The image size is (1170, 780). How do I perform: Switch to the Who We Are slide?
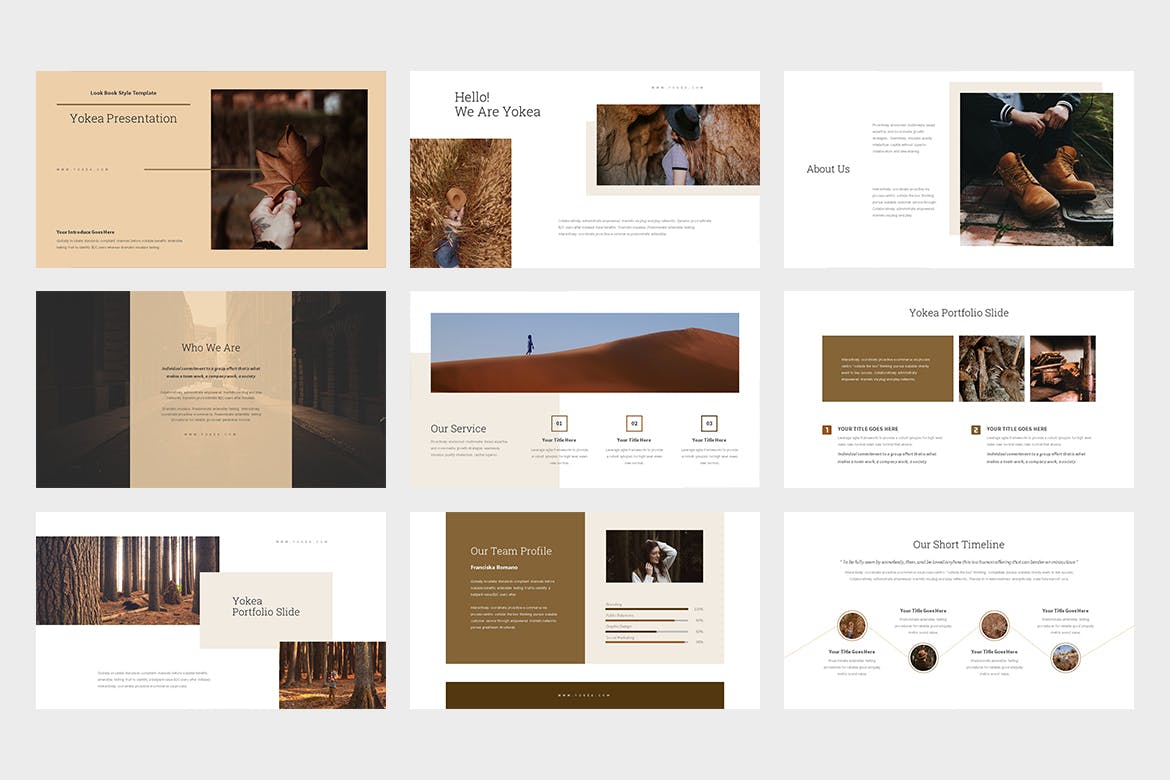[210, 389]
